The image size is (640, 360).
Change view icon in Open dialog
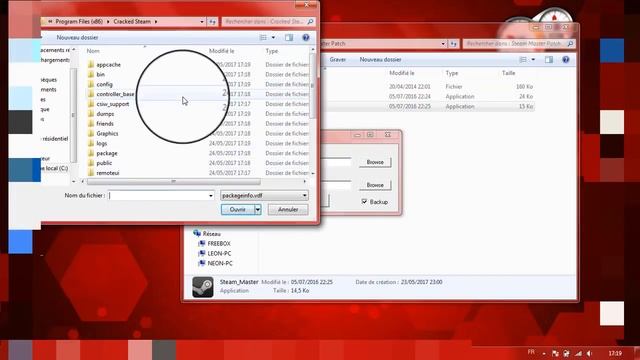263,38
